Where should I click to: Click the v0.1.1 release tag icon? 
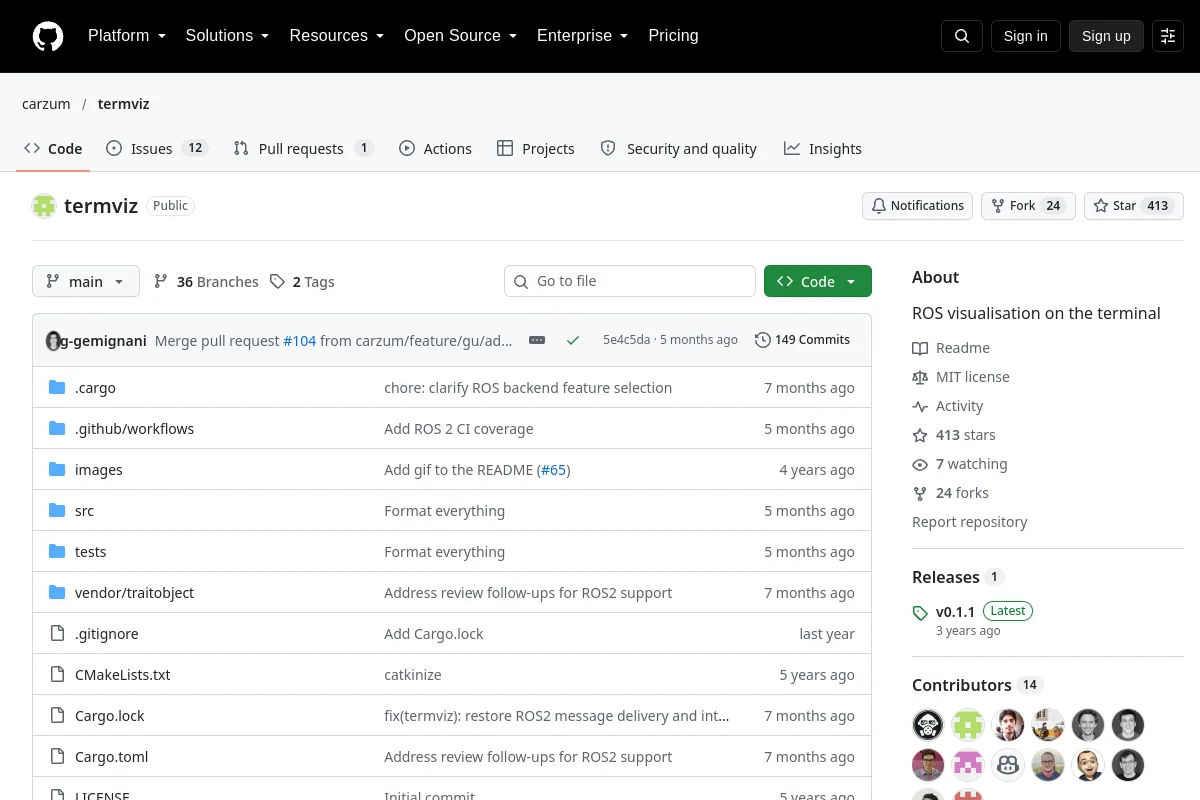920,612
